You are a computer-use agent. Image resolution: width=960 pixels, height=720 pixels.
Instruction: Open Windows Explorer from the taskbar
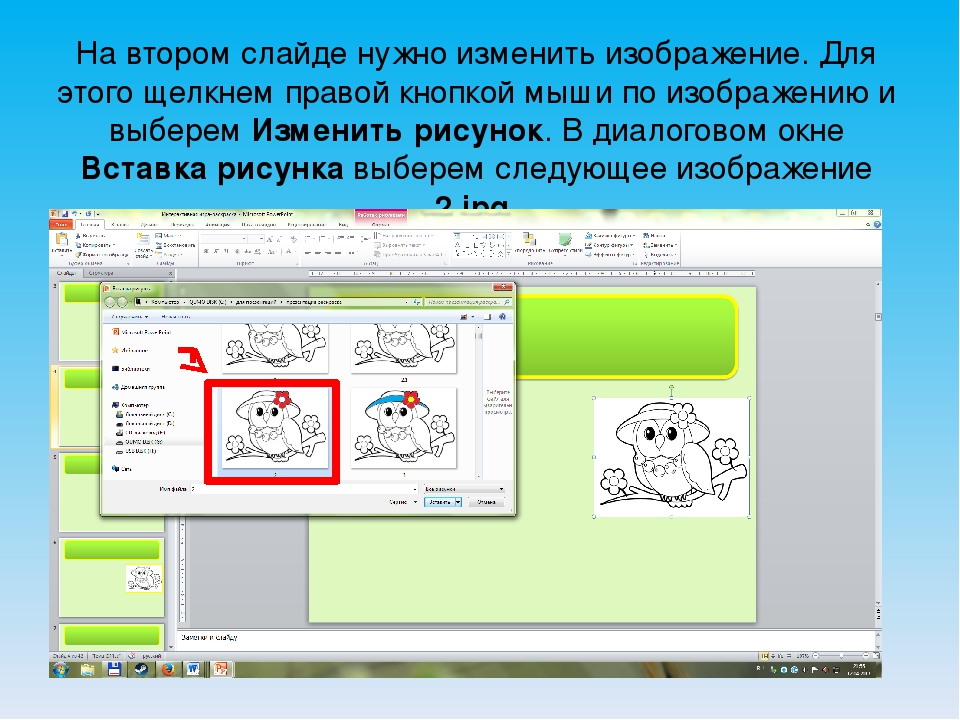click(88, 669)
